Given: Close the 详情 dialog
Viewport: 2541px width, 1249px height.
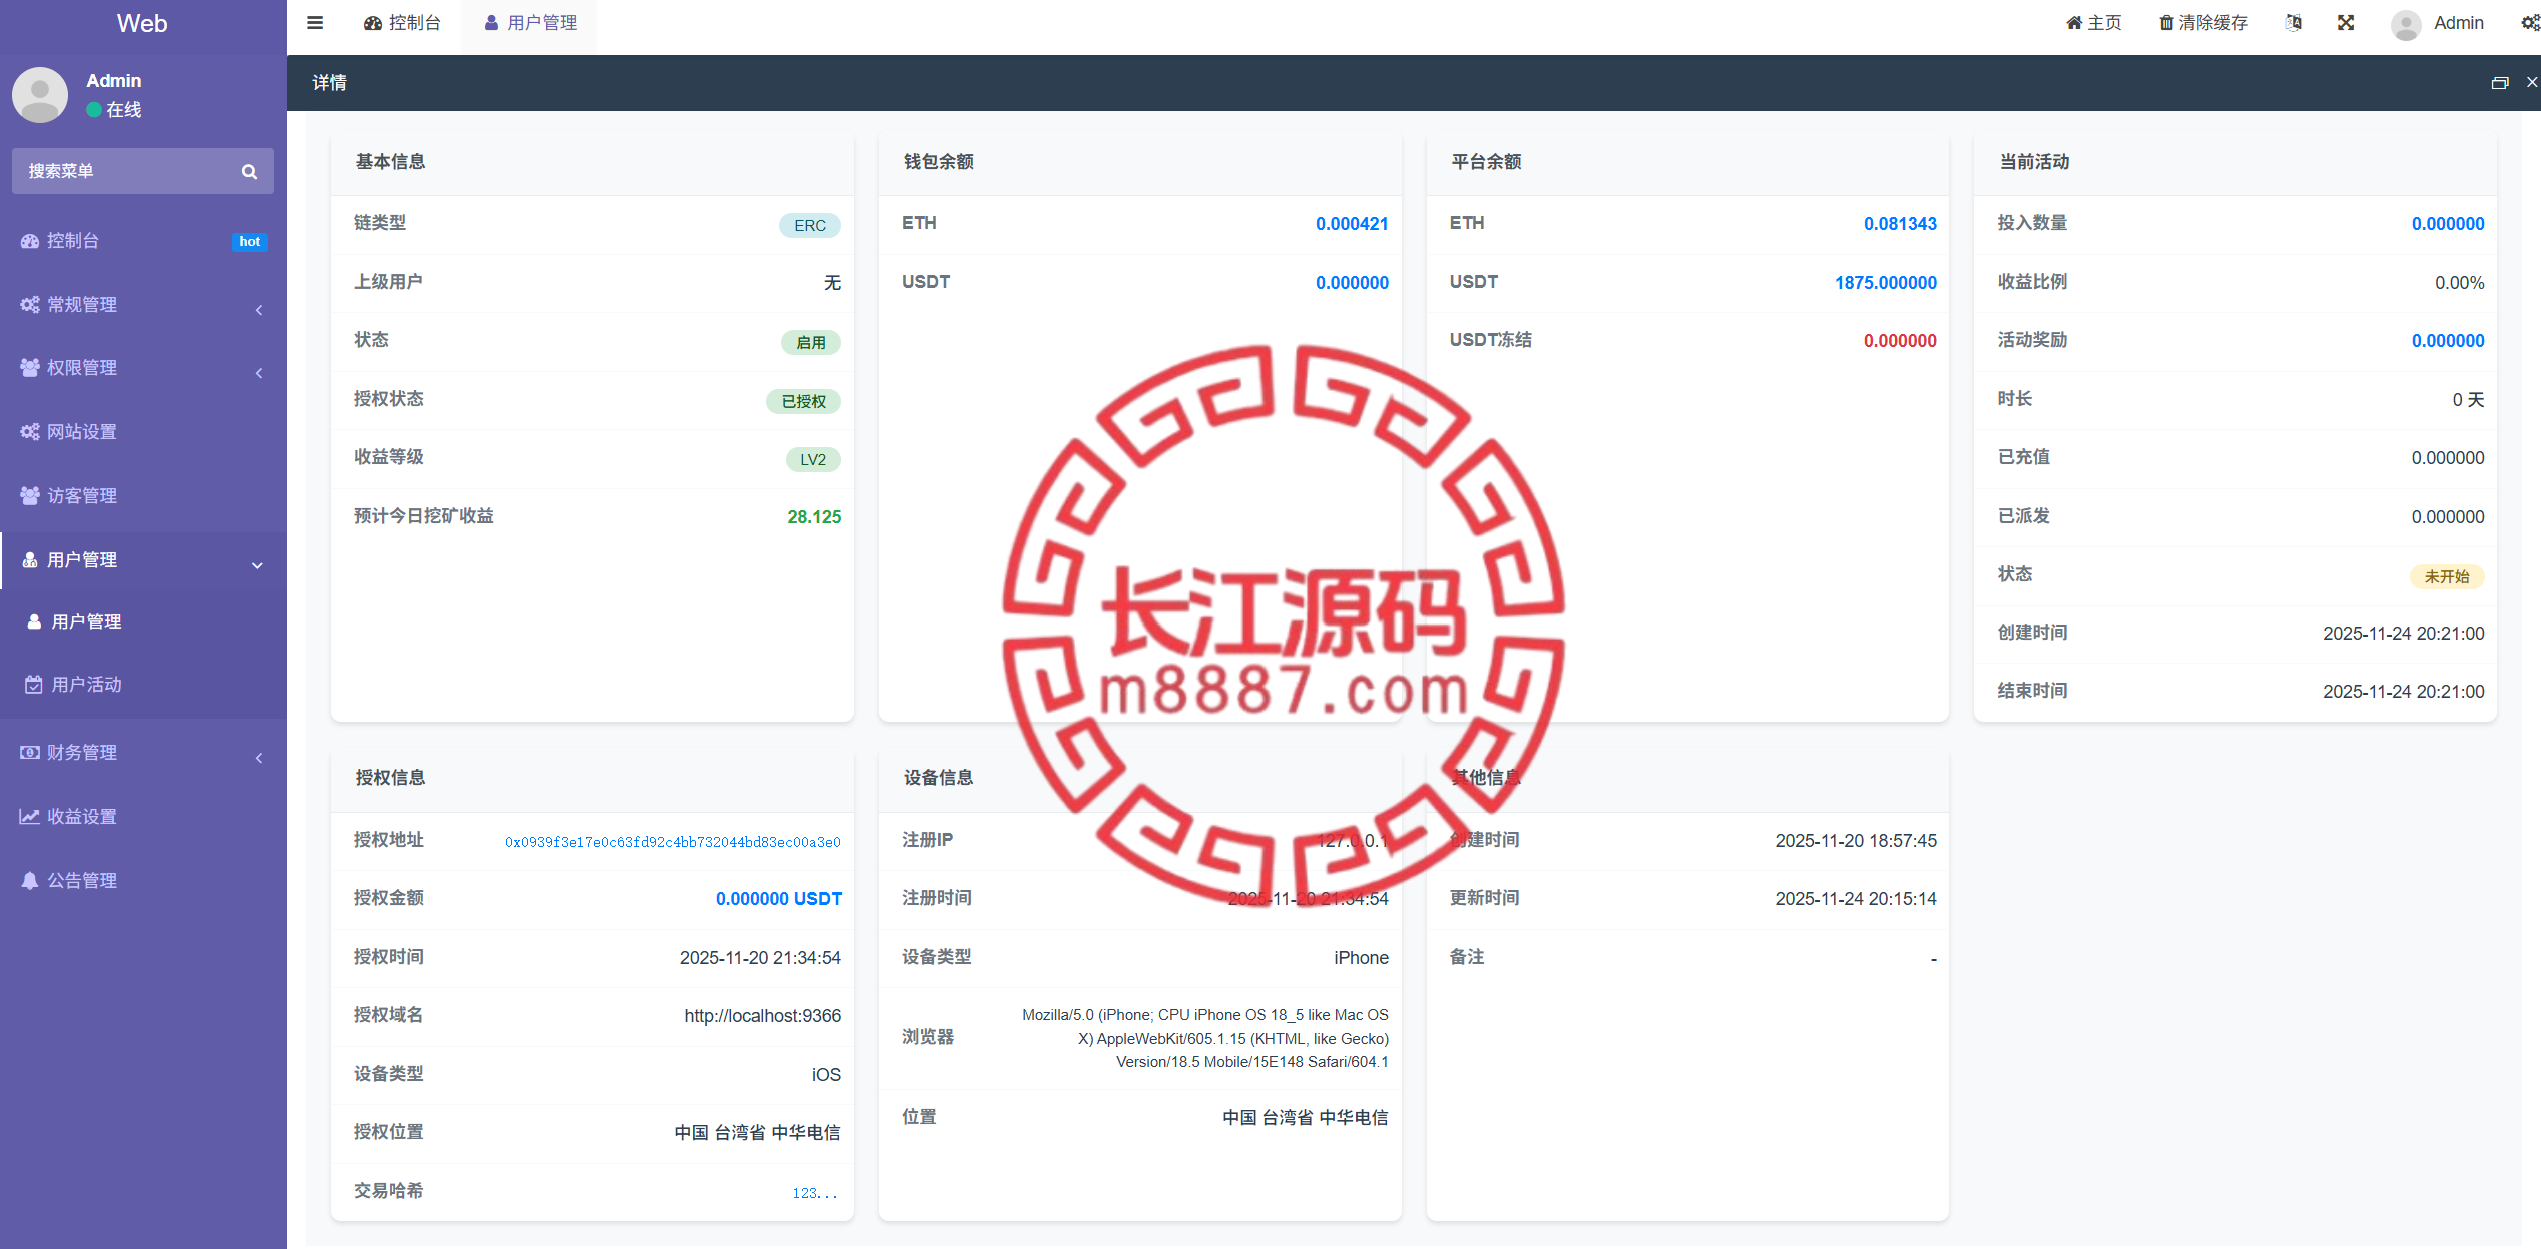Looking at the screenshot, I should (2532, 83).
